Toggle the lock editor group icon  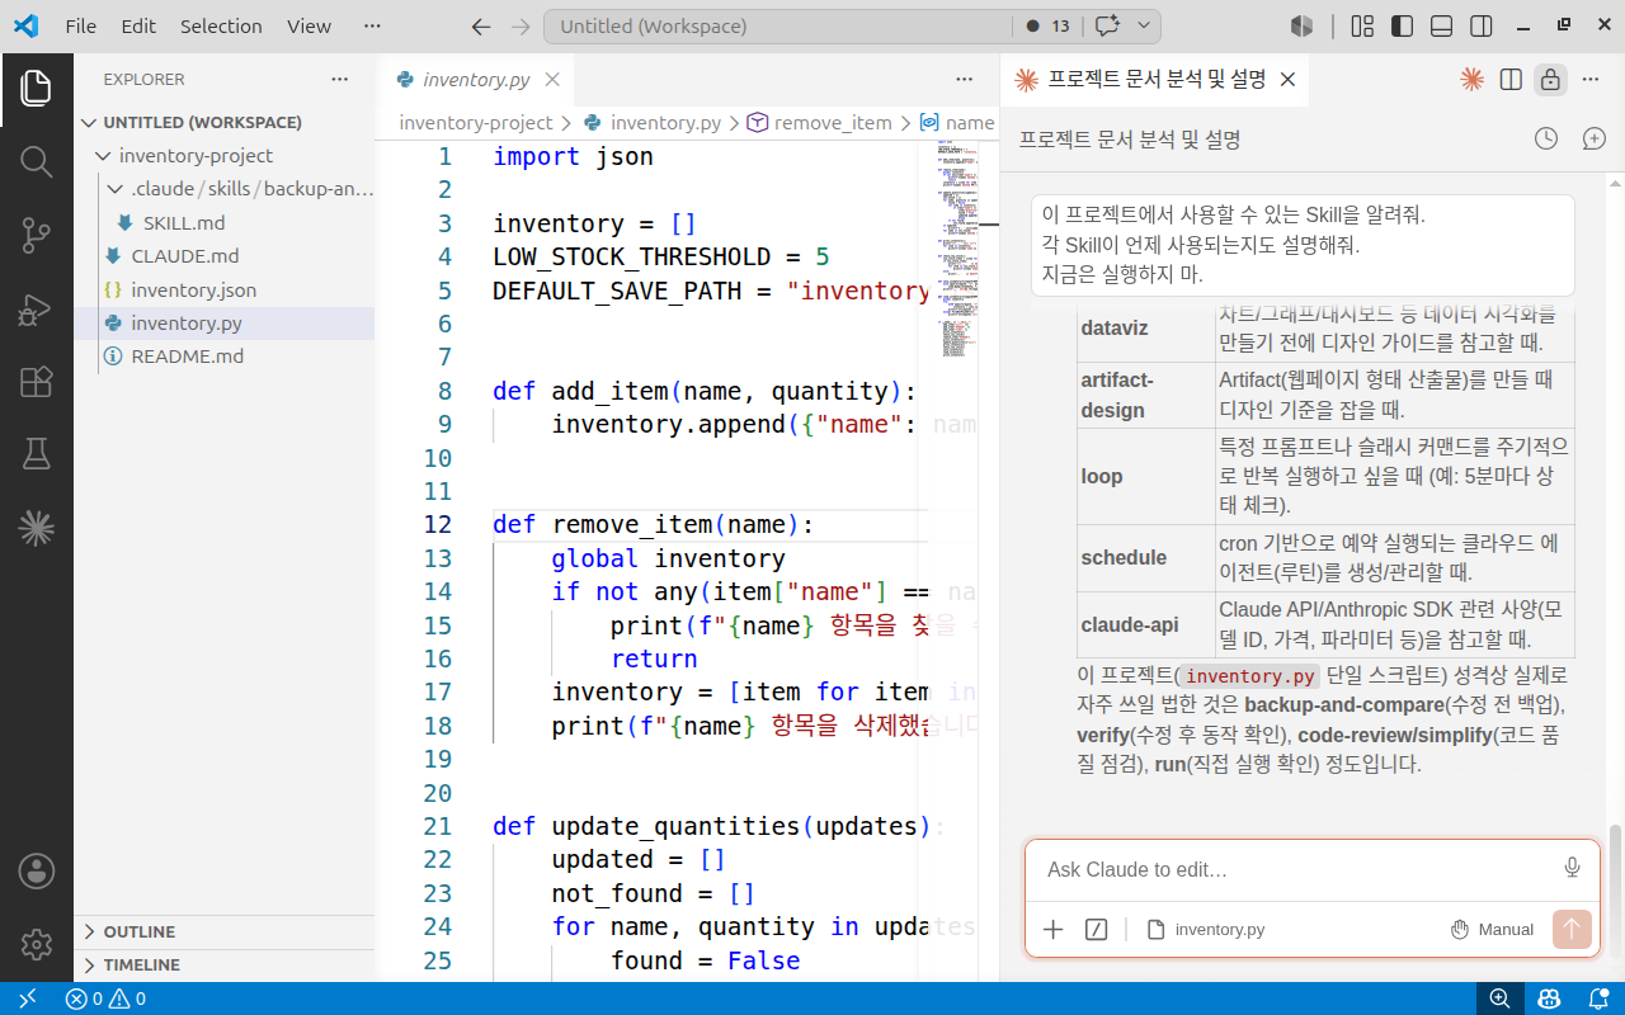point(1550,79)
